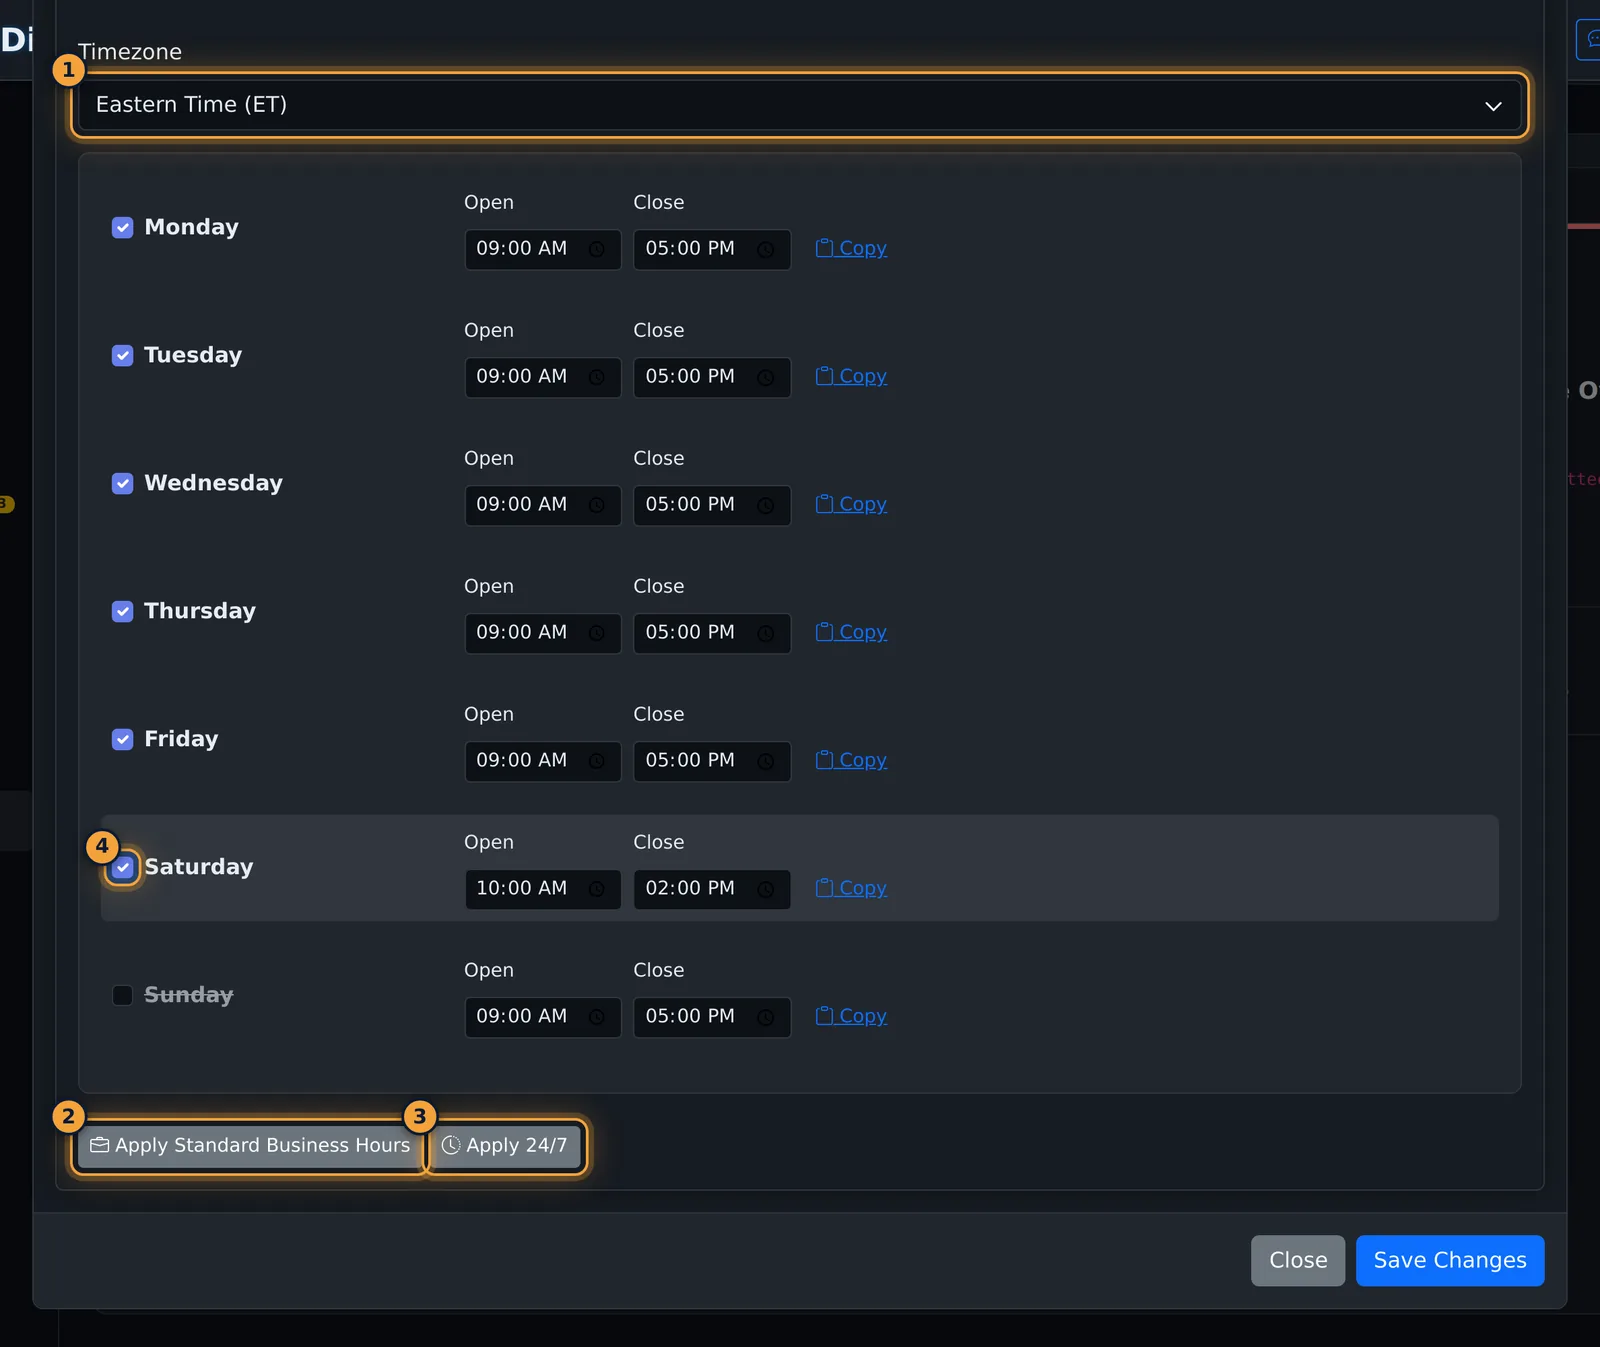This screenshot has height=1347, width=1600.
Task: Copy Saturday's hours via Copy link
Action: [851, 888]
